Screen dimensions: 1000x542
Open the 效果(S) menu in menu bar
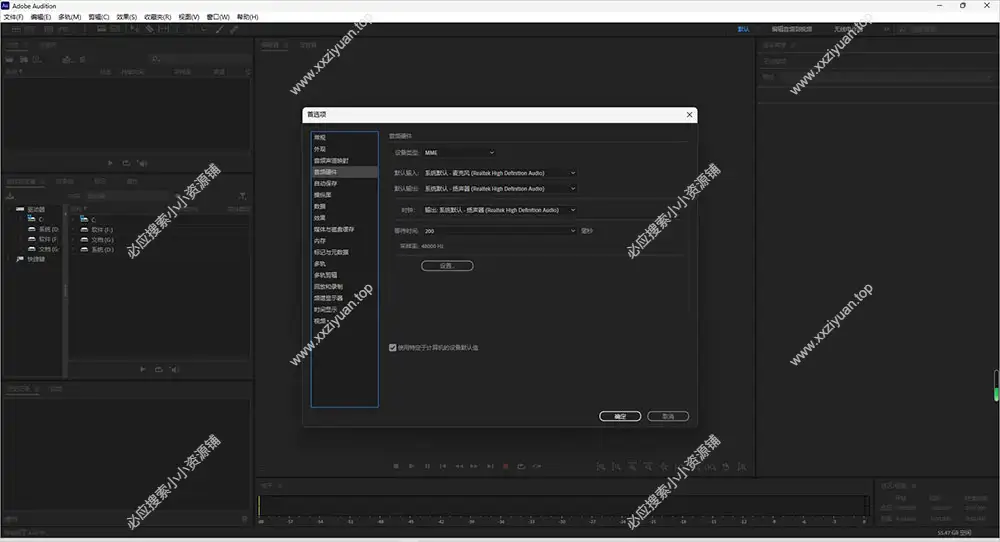click(127, 17)
